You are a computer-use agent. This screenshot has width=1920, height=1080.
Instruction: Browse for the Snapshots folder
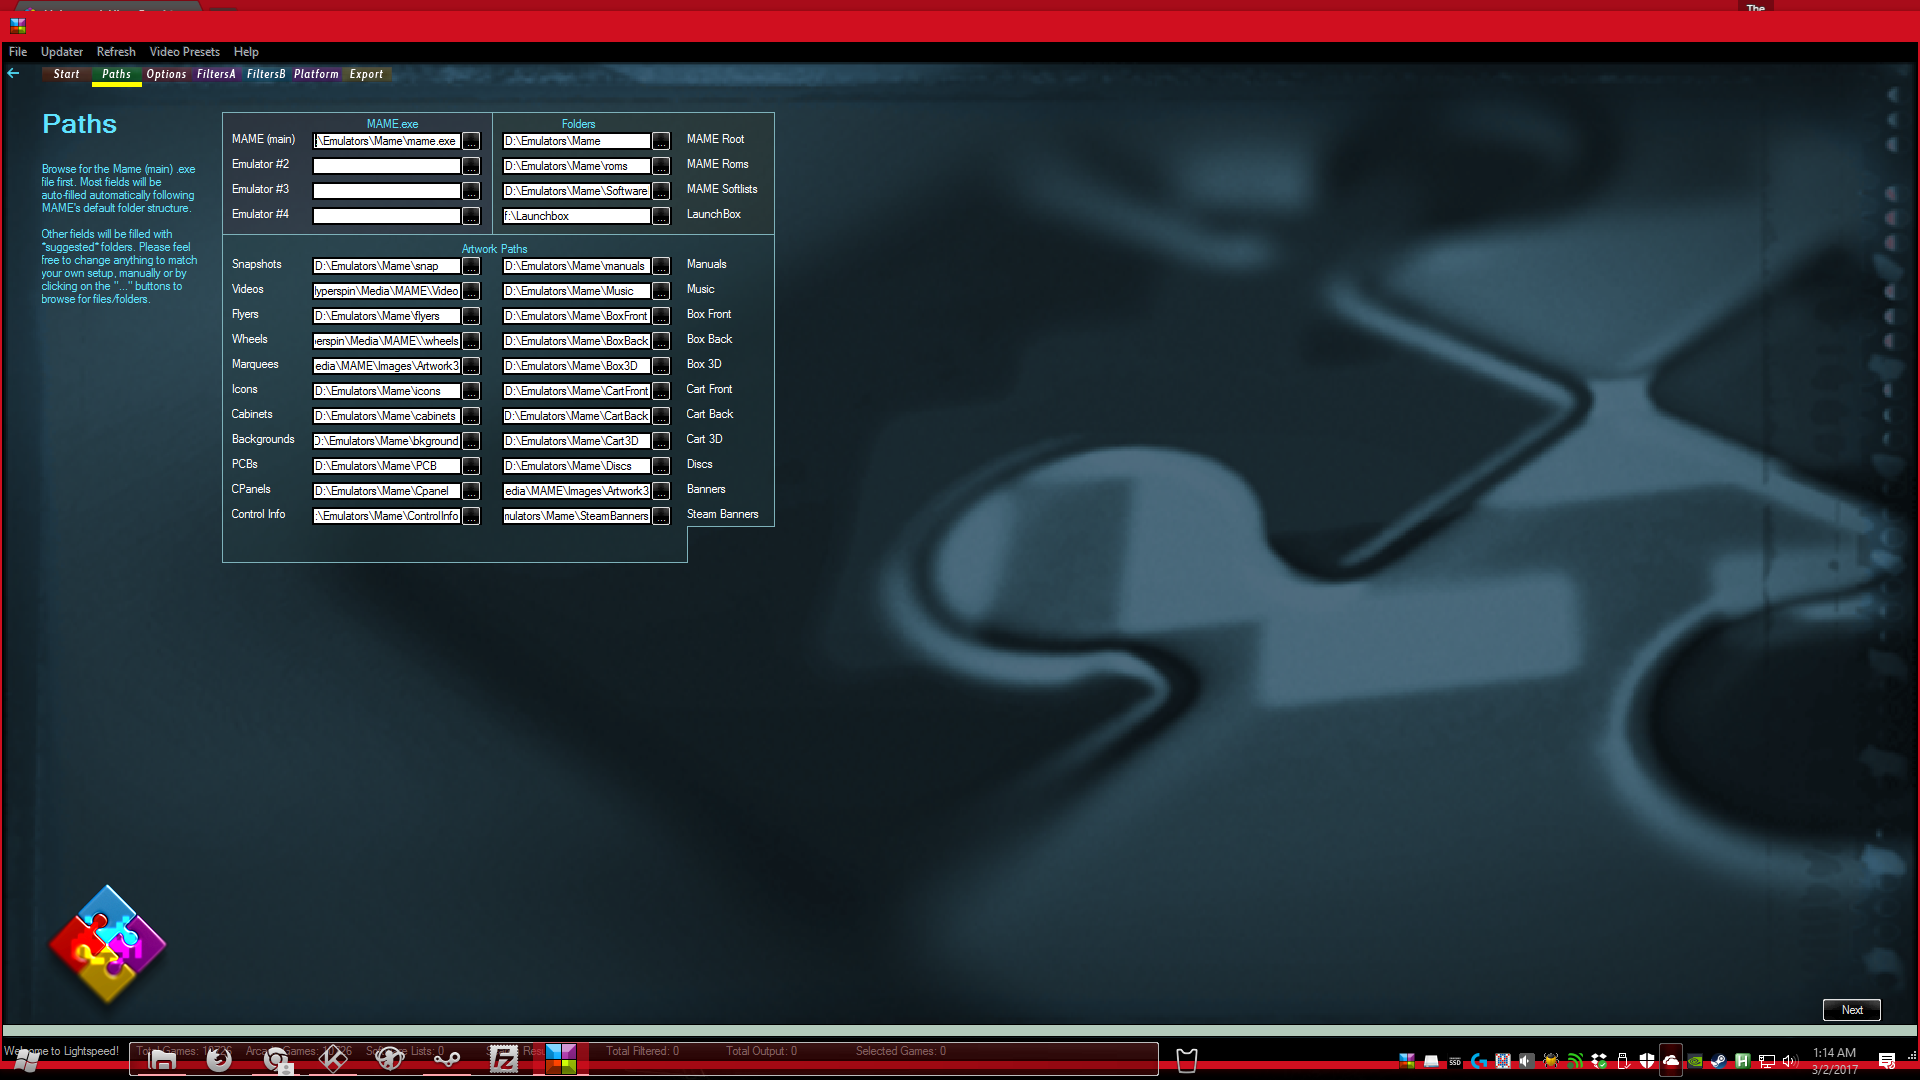pyautogui.click(x=471, y=266)
